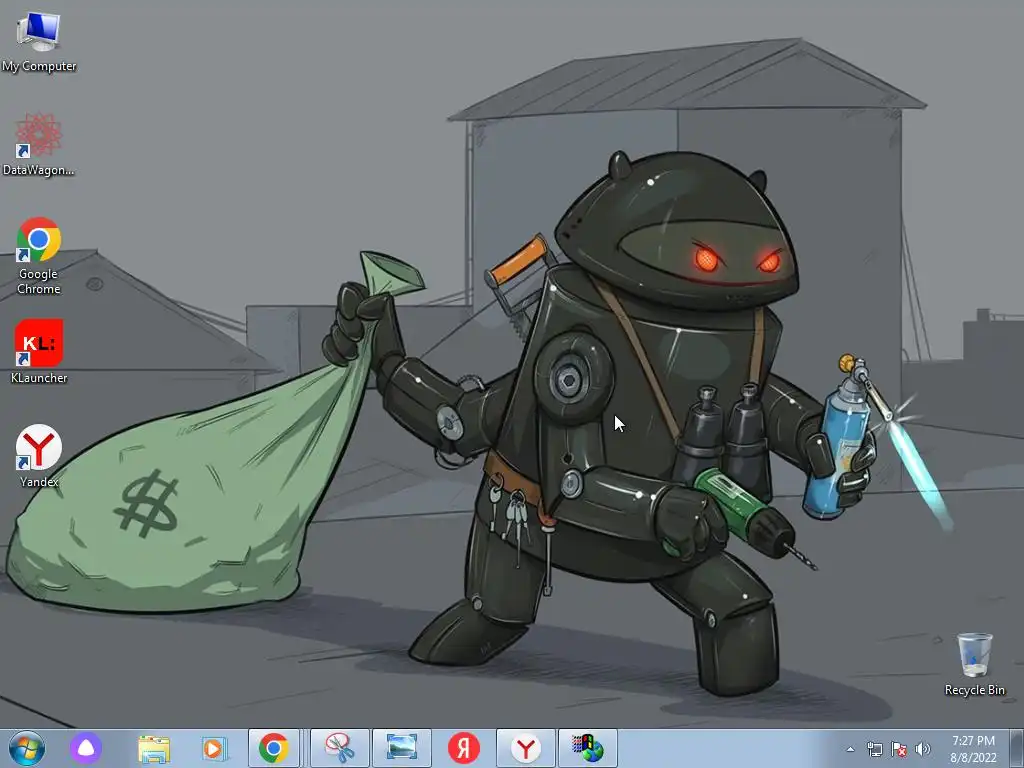Select the KLauncher desktop shortcut
Screen dimensions: 1024x768
point(39,351)
